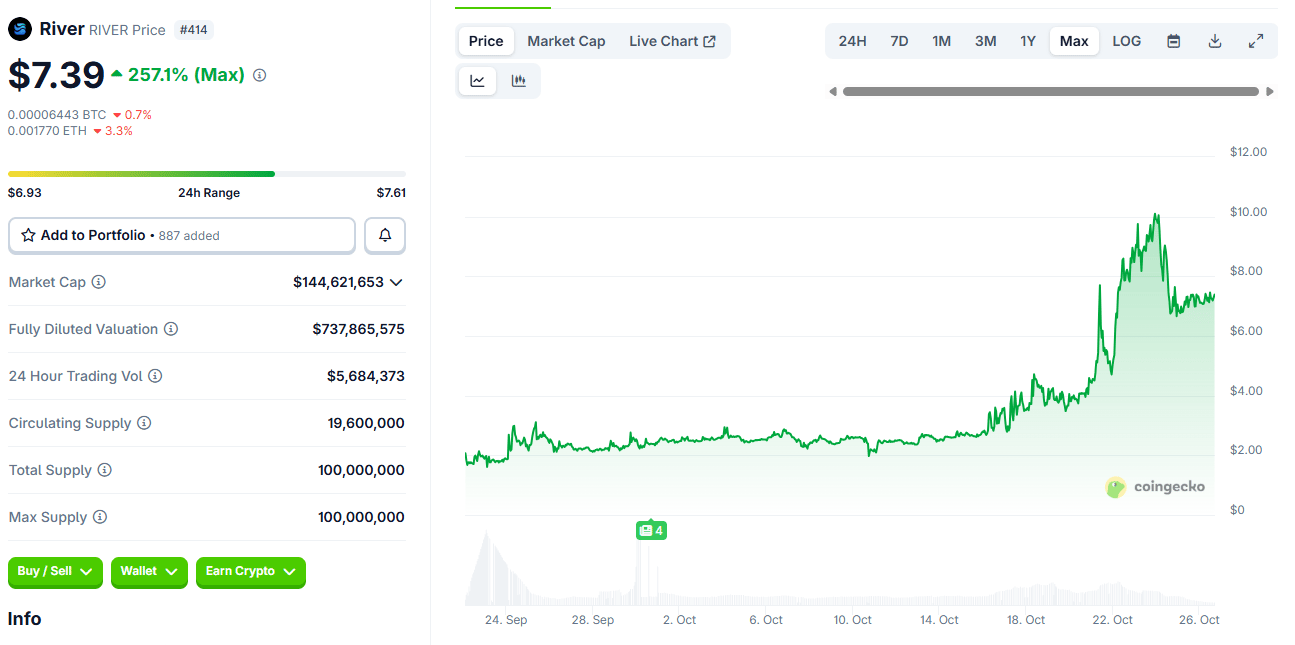Image resolution: width=1295 pixels, height=645 pixels.
Task: Click the star icon in Add to Portfolio
Action: click(28, 235)
